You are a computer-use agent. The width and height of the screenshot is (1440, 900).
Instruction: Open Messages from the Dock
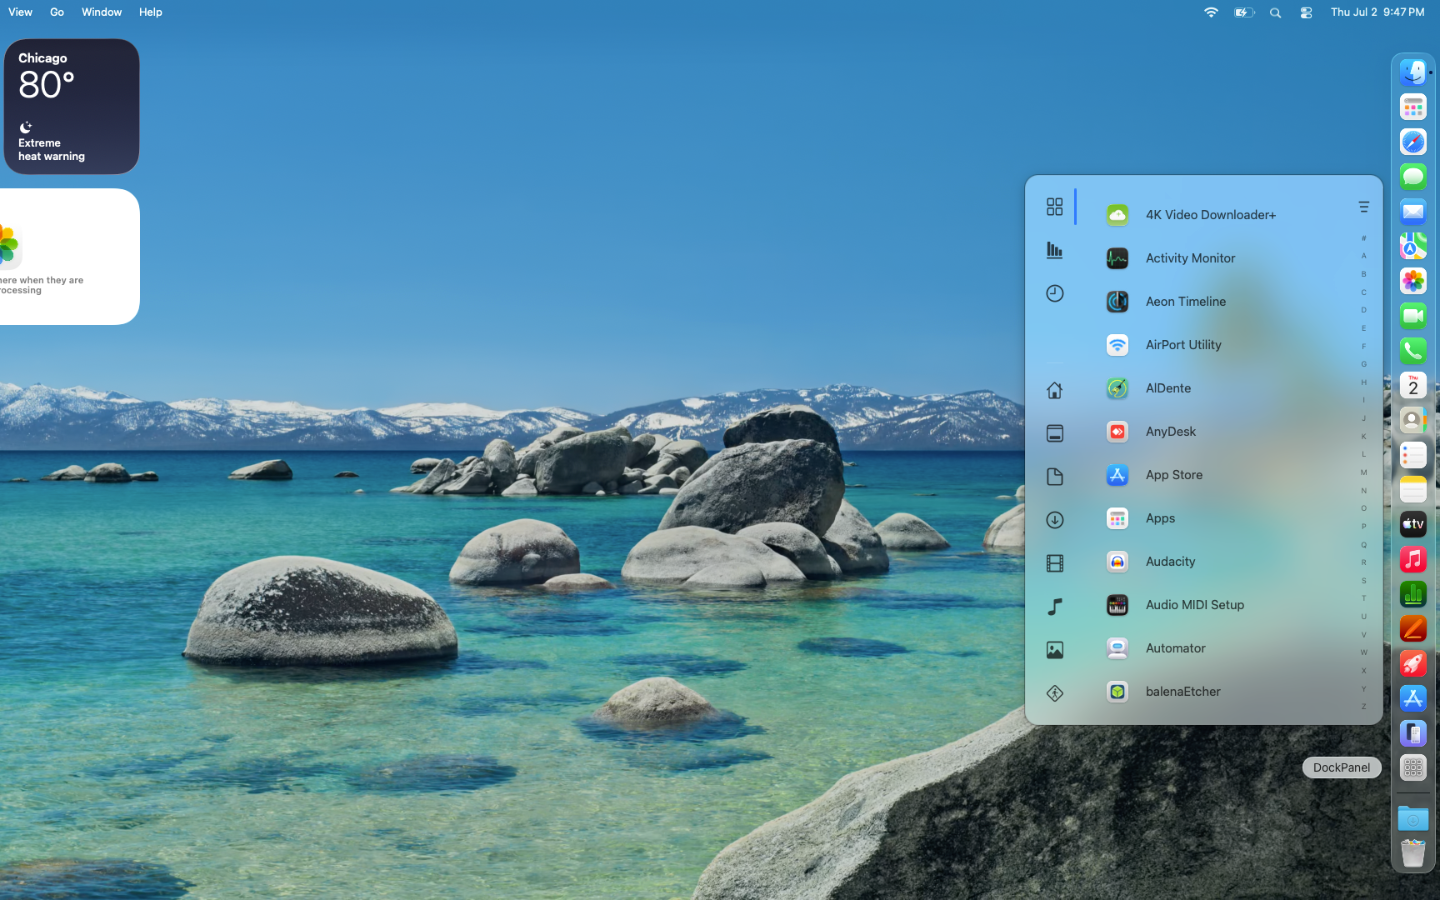[1413, 177]
